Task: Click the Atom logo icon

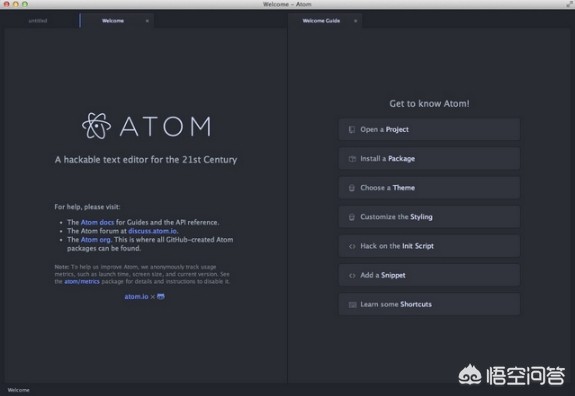Action: pyautogui.click(x=96, y=126)
